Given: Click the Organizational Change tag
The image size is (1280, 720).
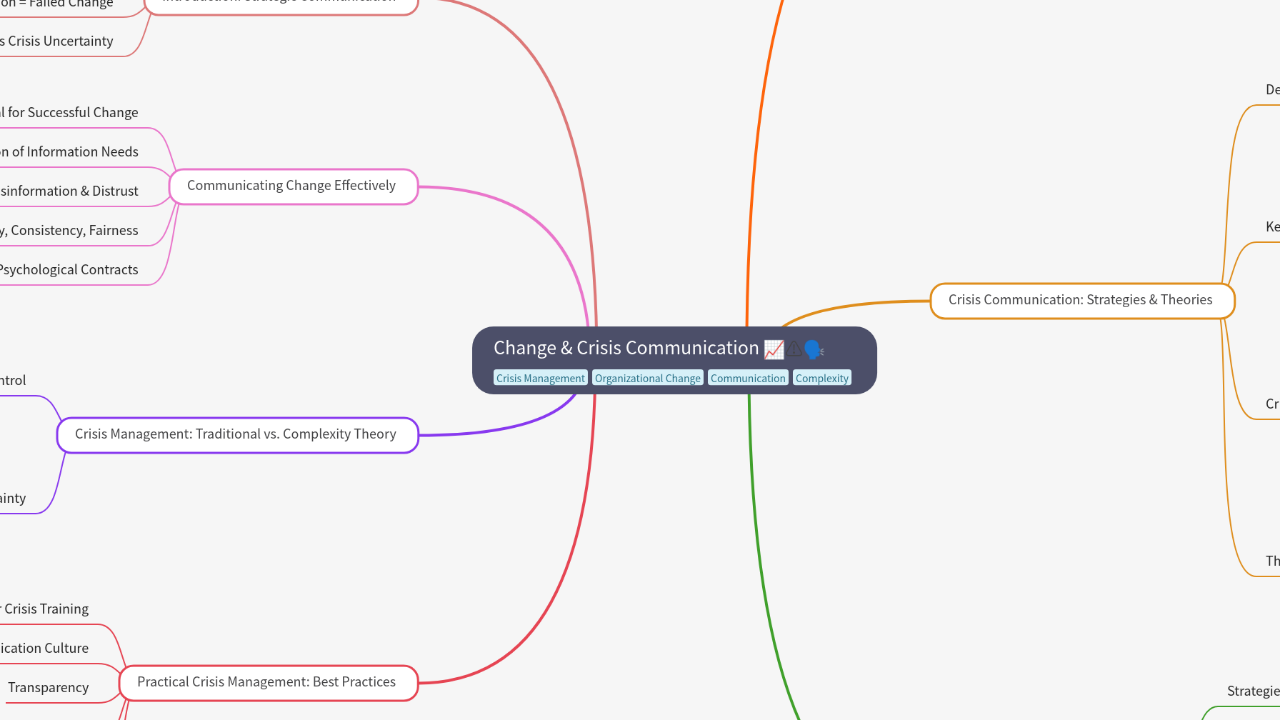Looking at the screenshot, I should point(648,378).
